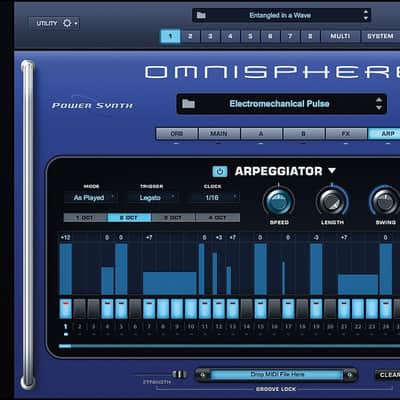
Task: Toggle arpeggiator step 1 button
Action: click(66, 309)
